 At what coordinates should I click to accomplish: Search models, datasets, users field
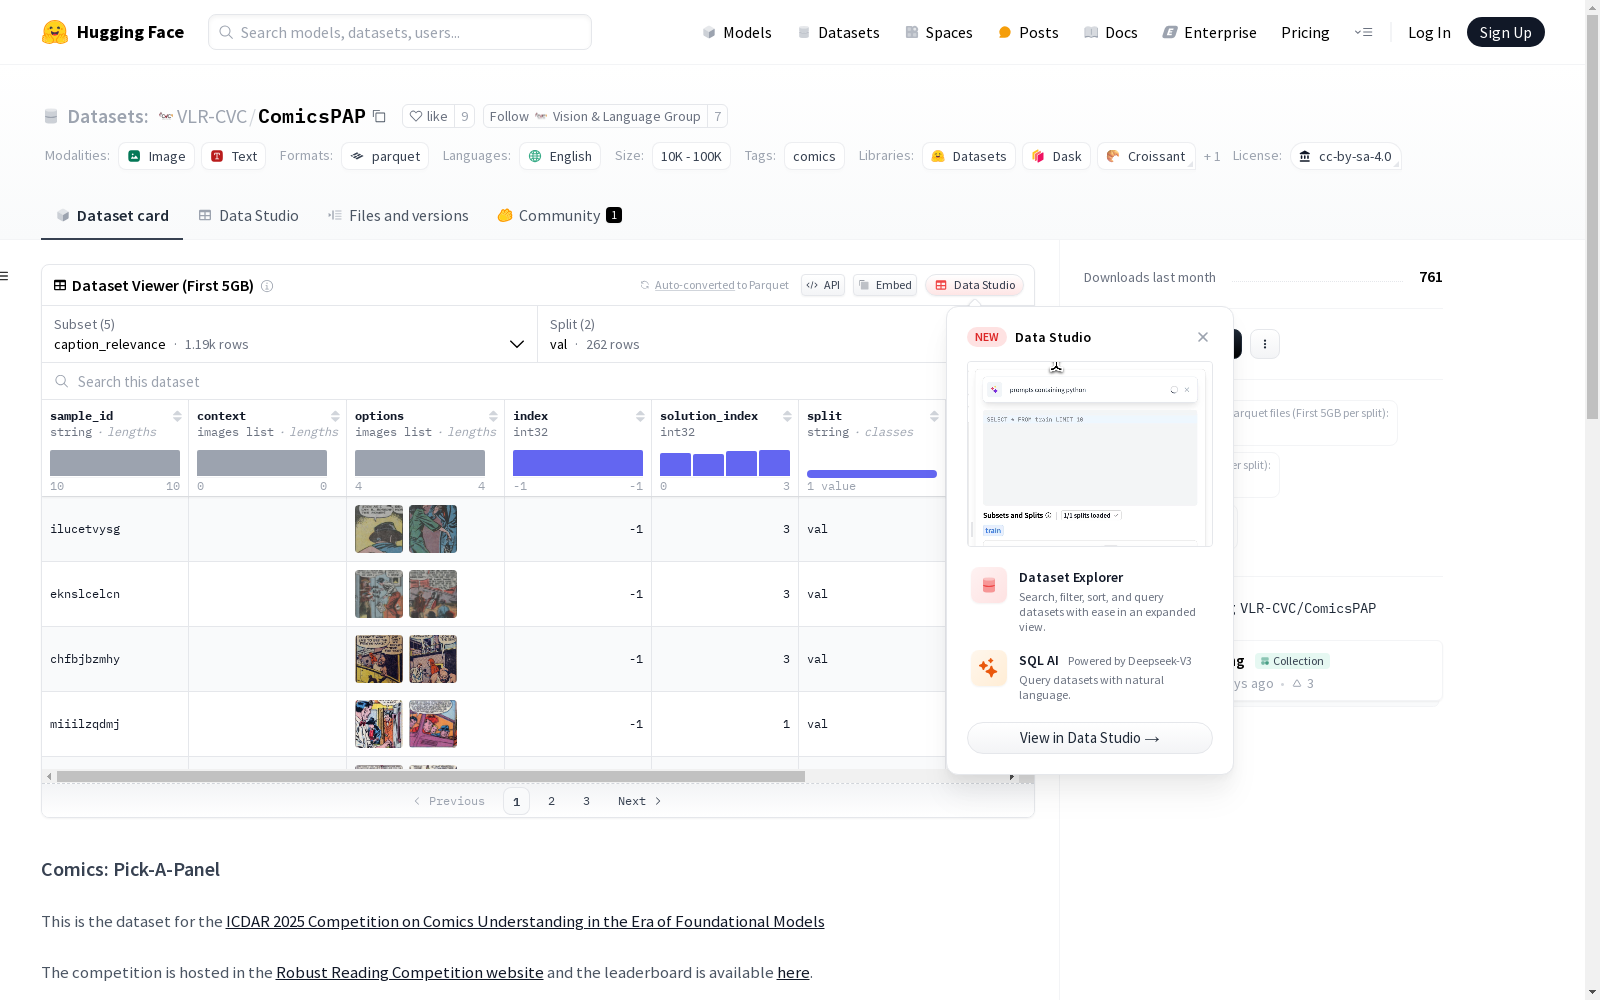point(400,32)
